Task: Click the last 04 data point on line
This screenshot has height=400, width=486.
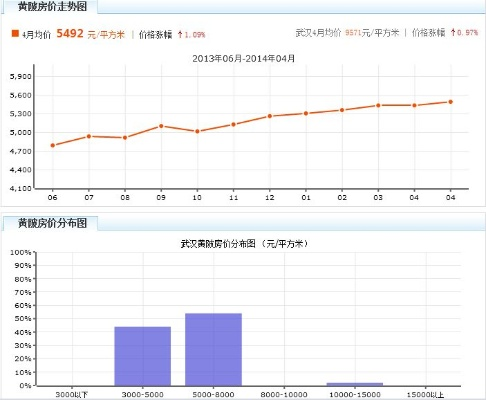Action: [x=451, y=102]
